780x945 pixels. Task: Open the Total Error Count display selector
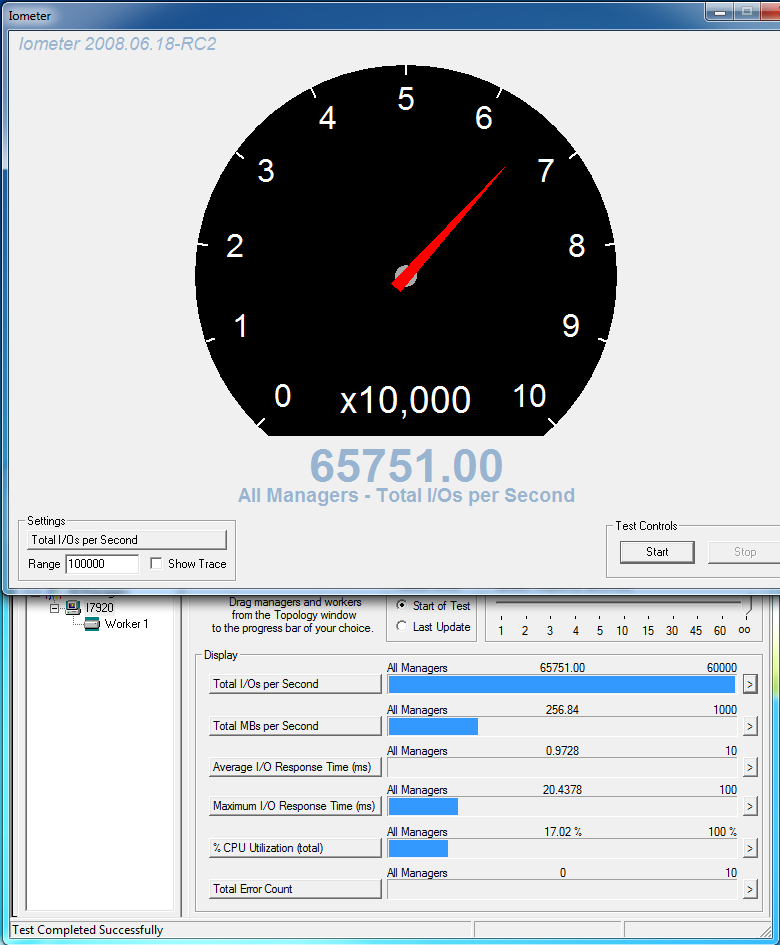click(x=295, y=889)
